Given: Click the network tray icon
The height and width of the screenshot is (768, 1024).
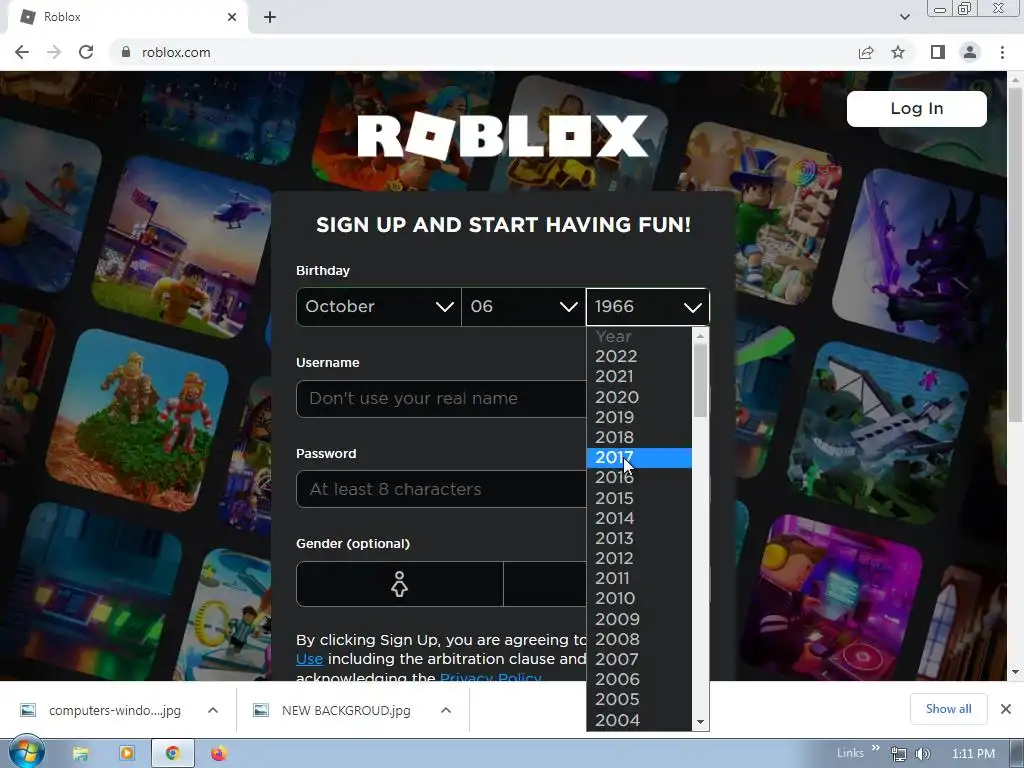Looking at the screenshot, I should coord(899,754).
